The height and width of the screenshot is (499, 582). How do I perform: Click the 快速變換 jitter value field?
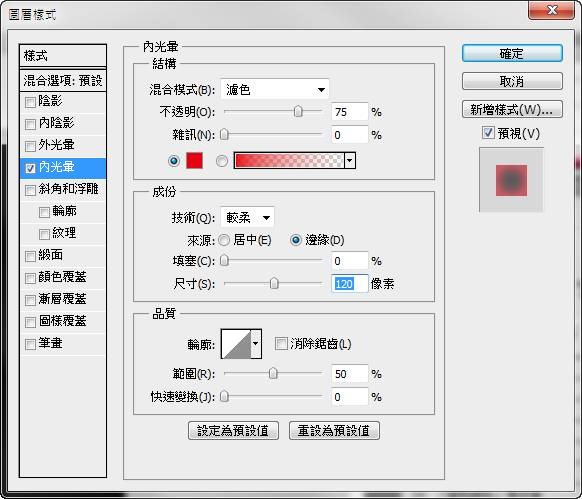(x=349, y=397)
